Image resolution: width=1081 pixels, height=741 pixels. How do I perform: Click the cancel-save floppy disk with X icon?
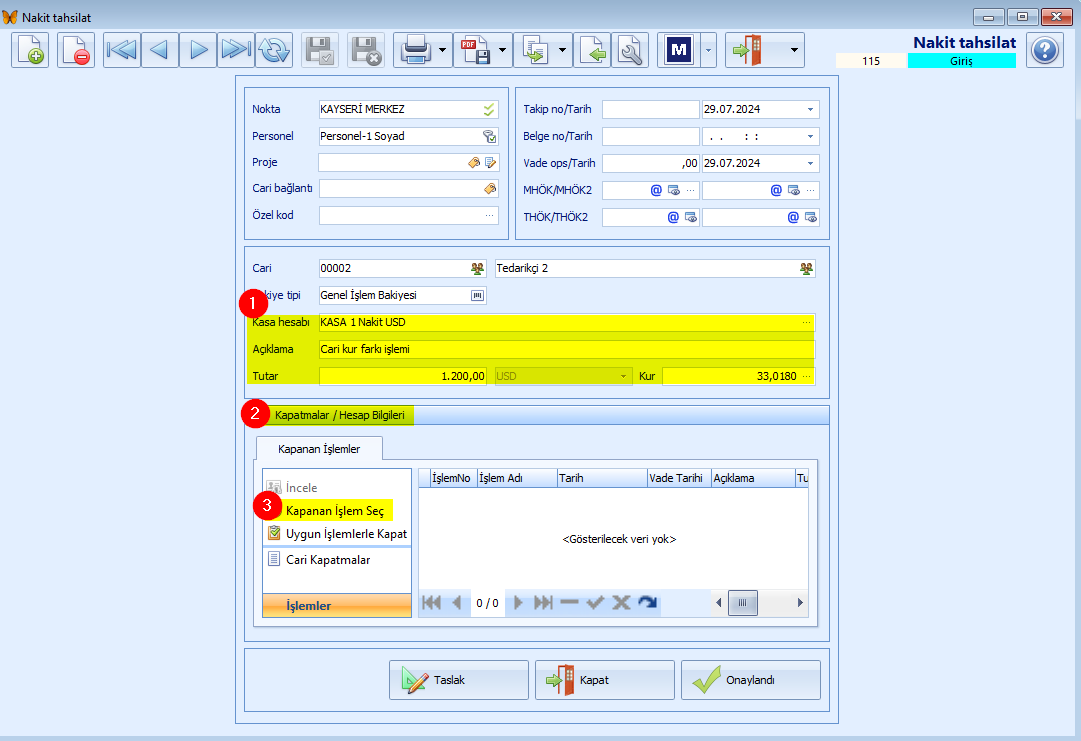pyautogui.click(x=365, y=50)
